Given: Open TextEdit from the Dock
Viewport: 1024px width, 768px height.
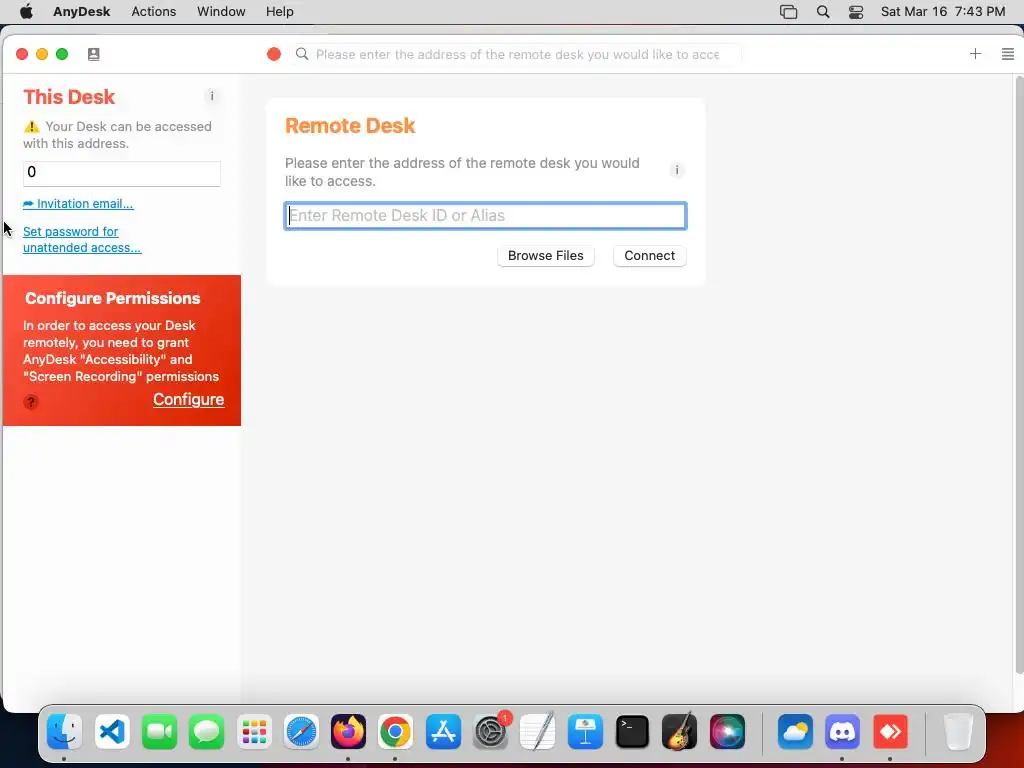Looking at the screenshot, I should pos(537,731).
